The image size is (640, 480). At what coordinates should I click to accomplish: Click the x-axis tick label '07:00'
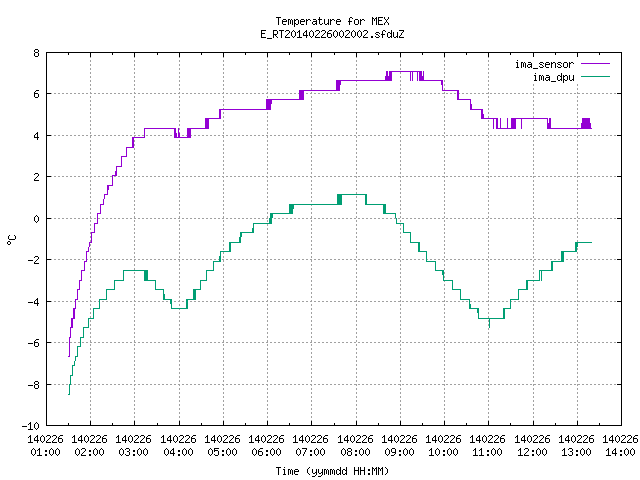311,452
